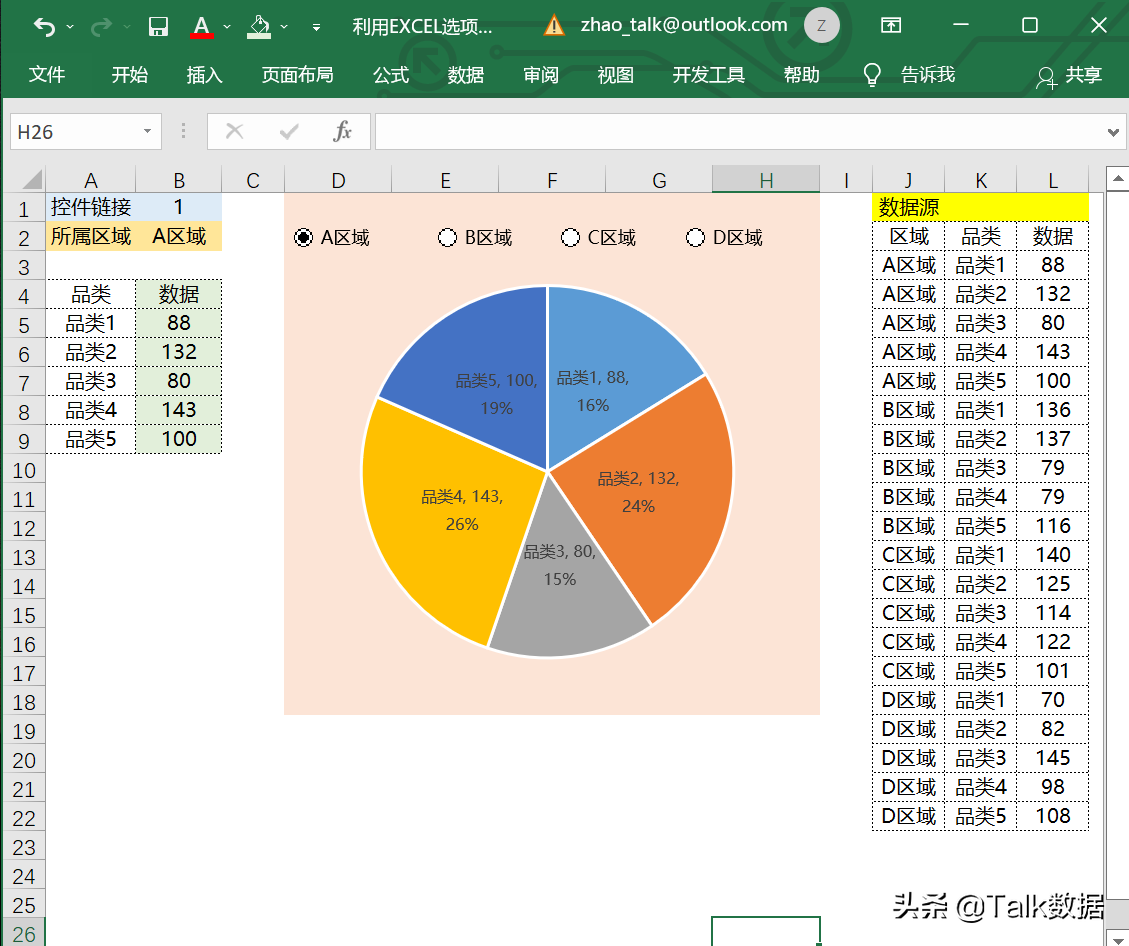Click the lightbulb Tell Me icon
This screenshot has width=1129, height=946.
pyautogui.click(x=872, y=75)
